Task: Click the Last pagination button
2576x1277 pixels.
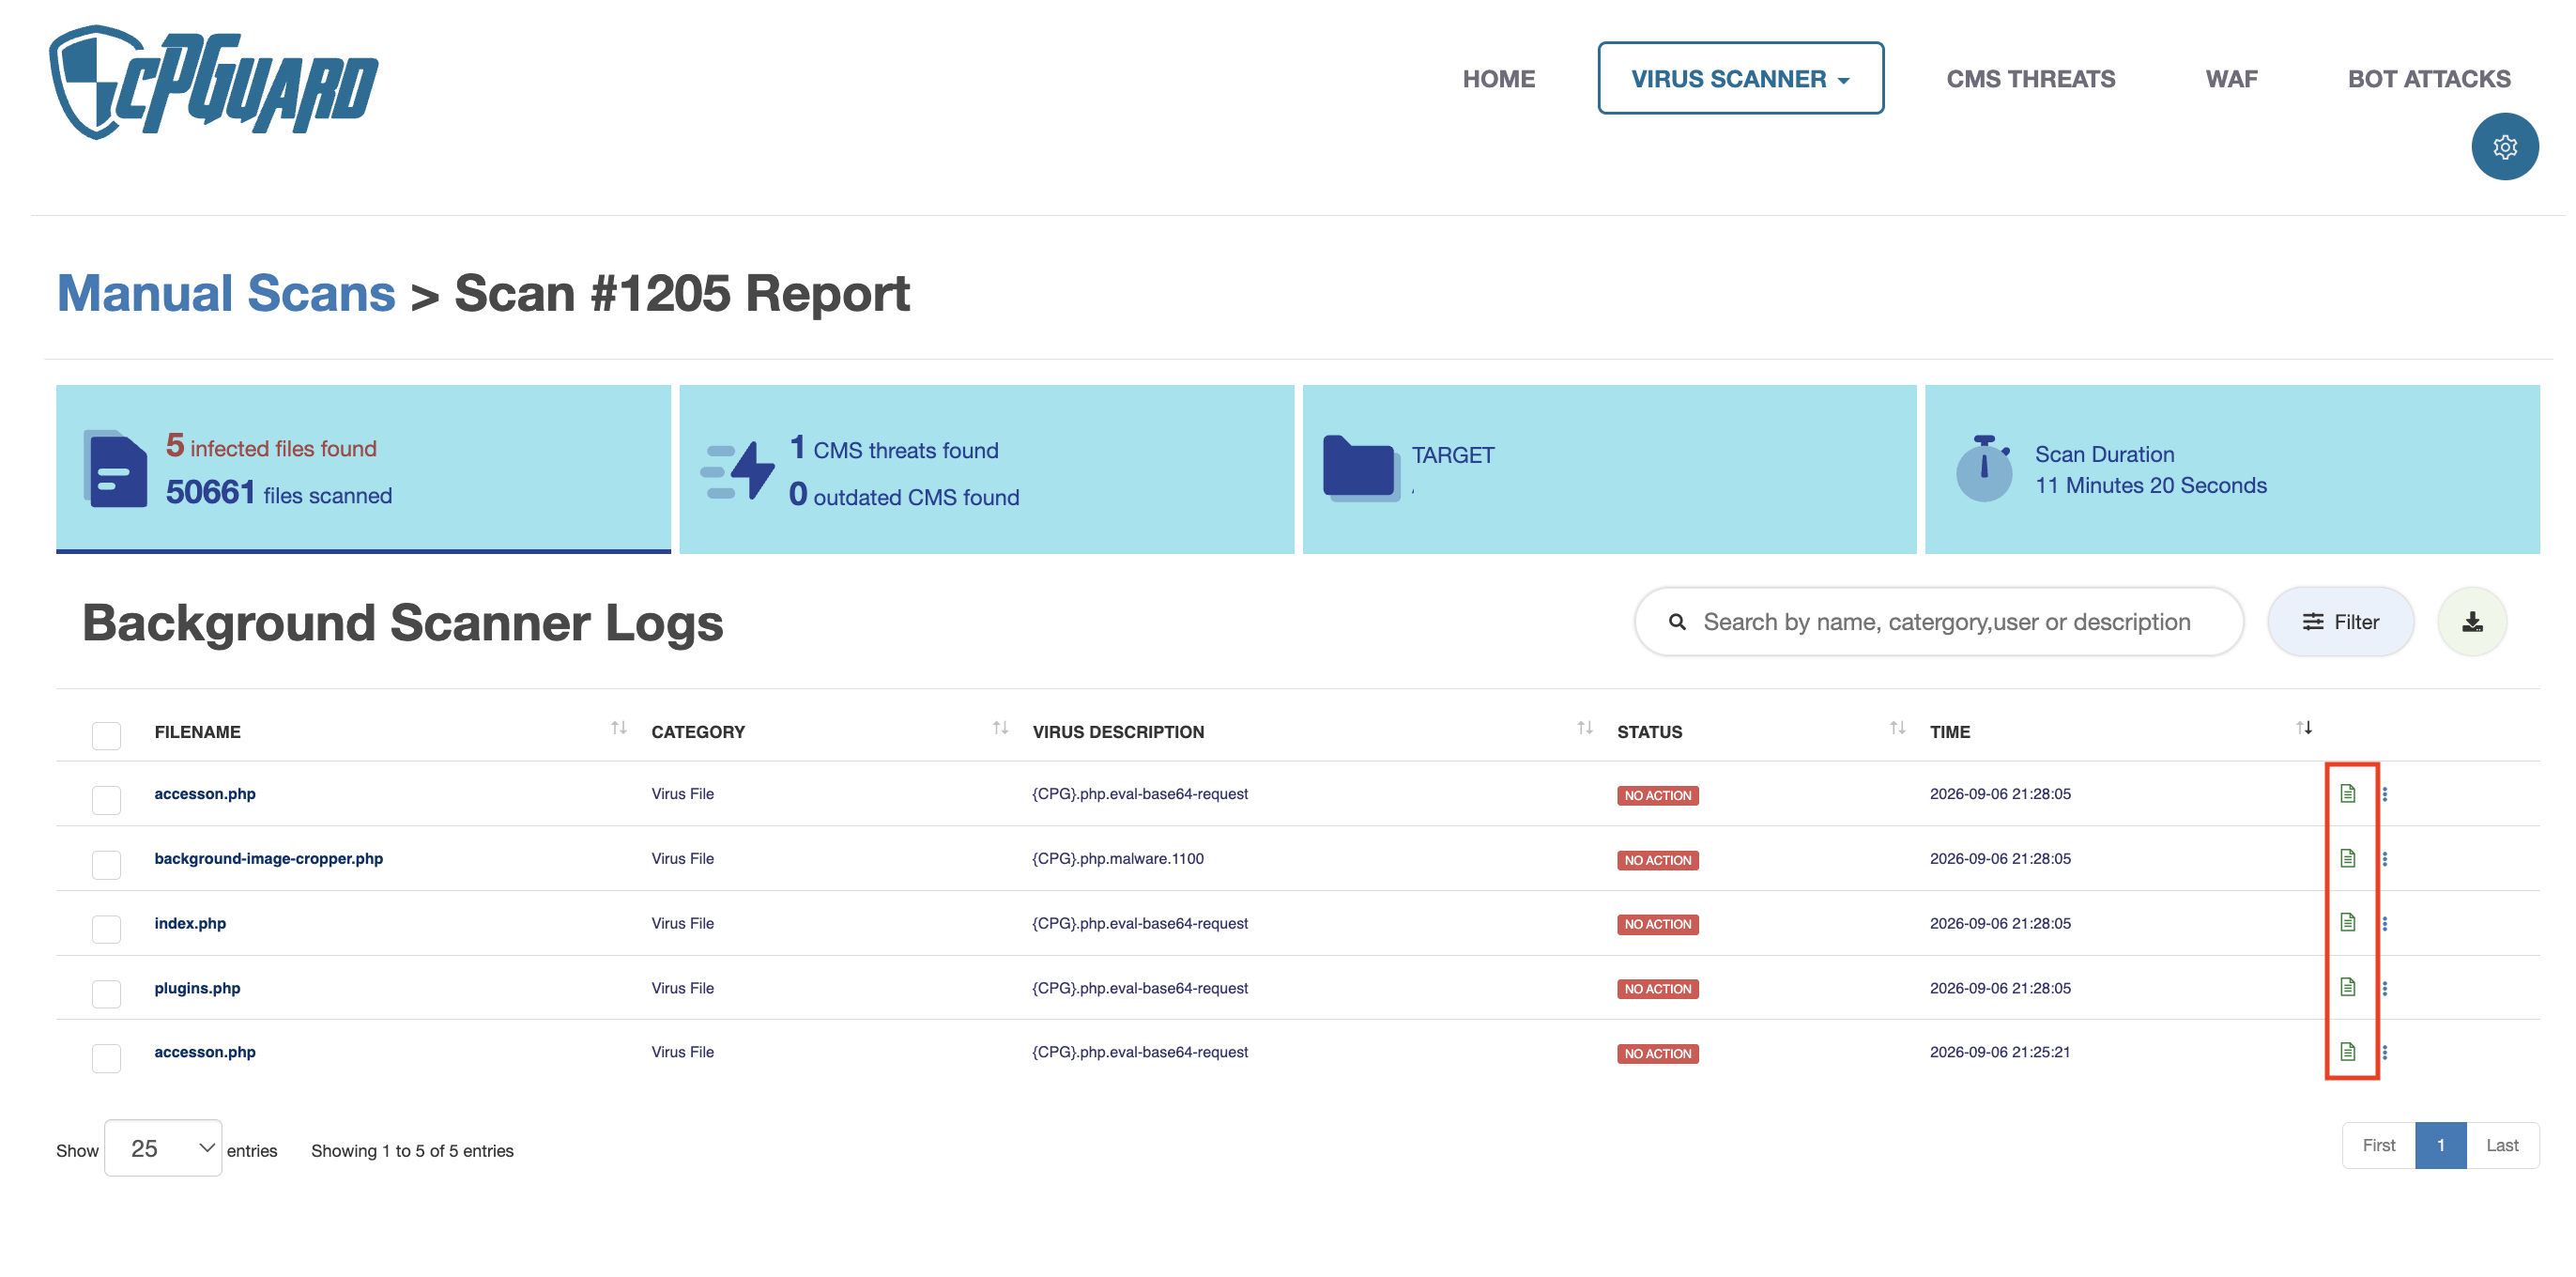Action: click(x=2502, y=1145)
